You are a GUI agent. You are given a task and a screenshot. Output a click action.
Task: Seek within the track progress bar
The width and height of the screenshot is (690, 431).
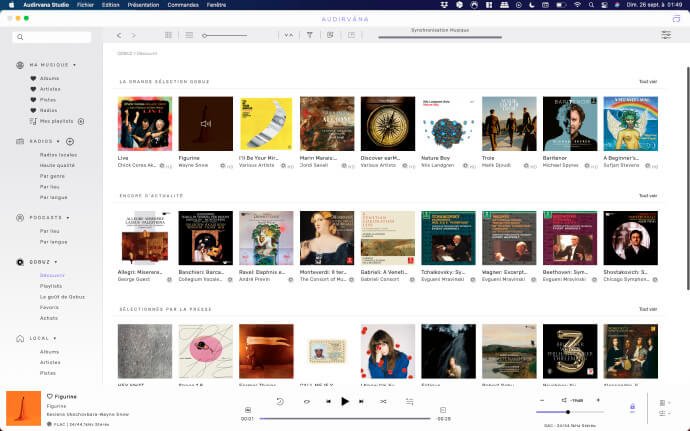(345, 419)
